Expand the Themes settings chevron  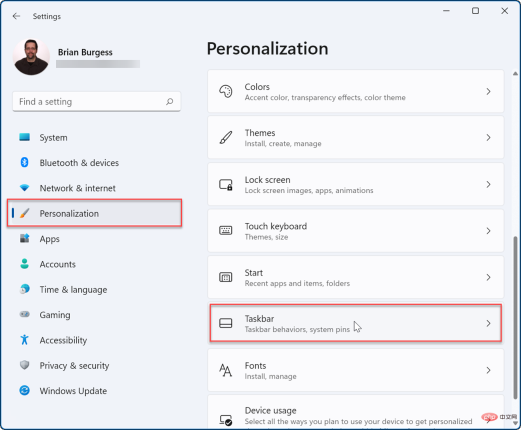(488, 138)
